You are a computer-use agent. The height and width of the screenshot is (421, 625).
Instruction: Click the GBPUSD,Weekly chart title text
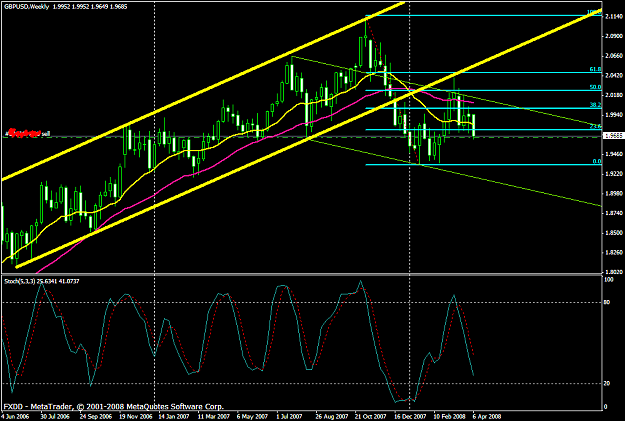[26, 7]
